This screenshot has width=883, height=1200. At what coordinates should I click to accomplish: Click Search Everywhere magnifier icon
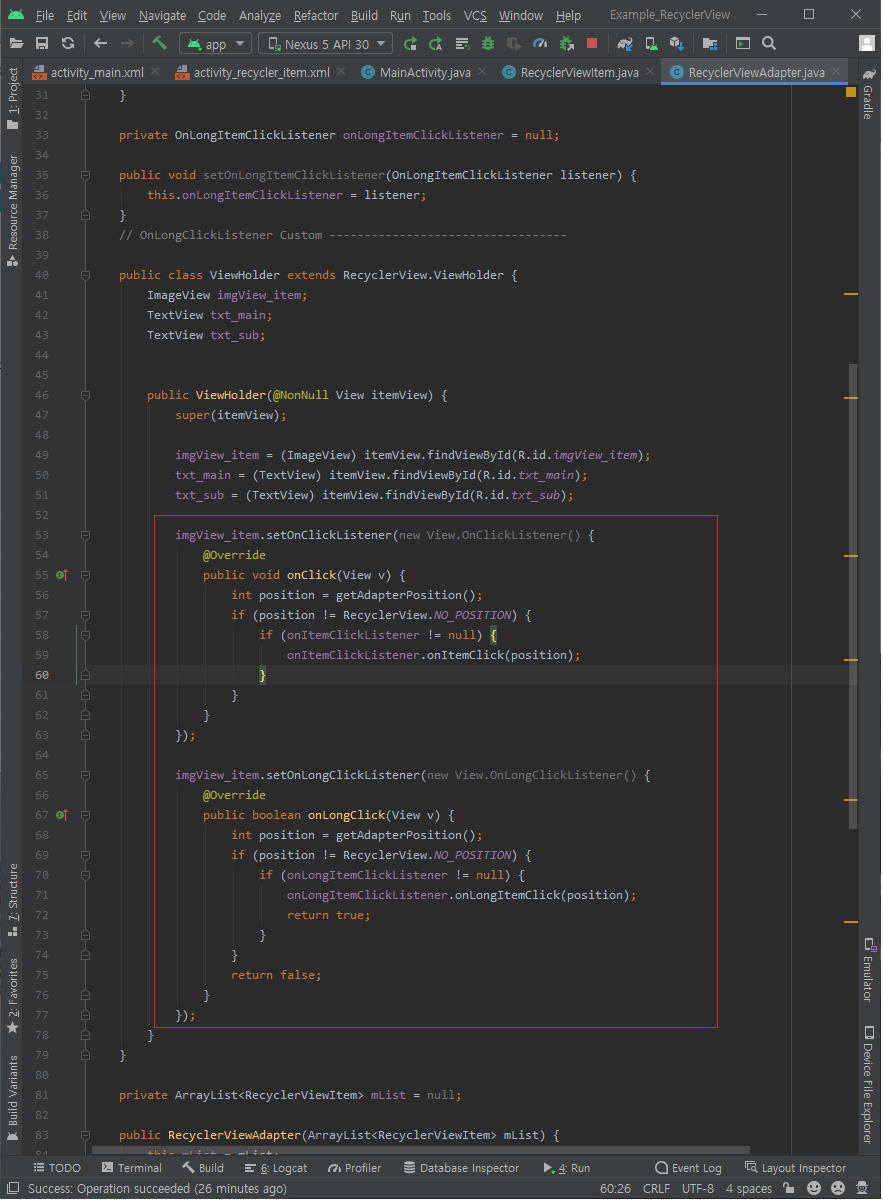click(x=768, y=43)
